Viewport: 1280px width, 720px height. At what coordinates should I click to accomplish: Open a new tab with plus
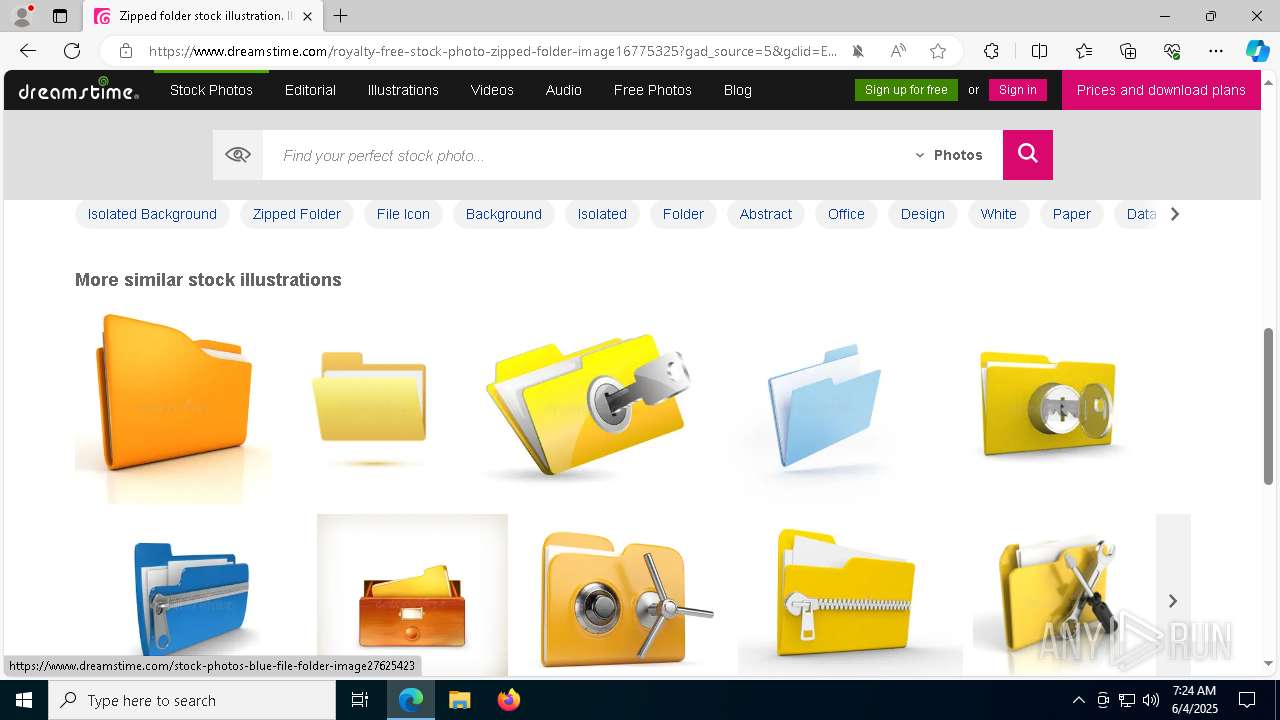(341, 16)
